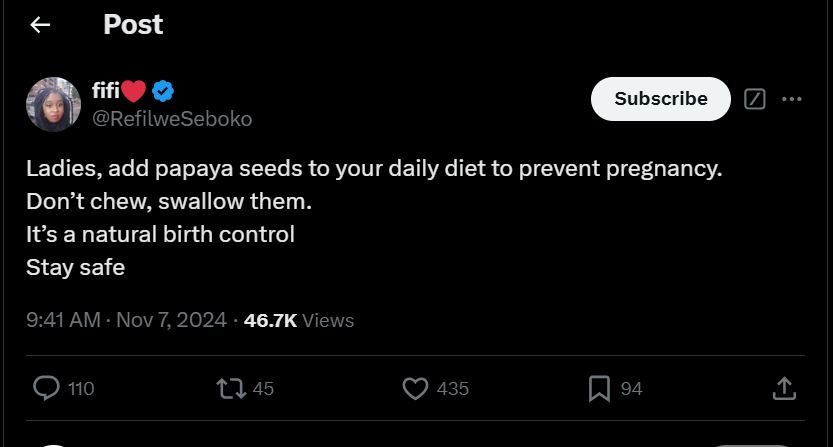Go back using the left arrow
Viewport: 833px width, 447px height.
click(40, 25)
